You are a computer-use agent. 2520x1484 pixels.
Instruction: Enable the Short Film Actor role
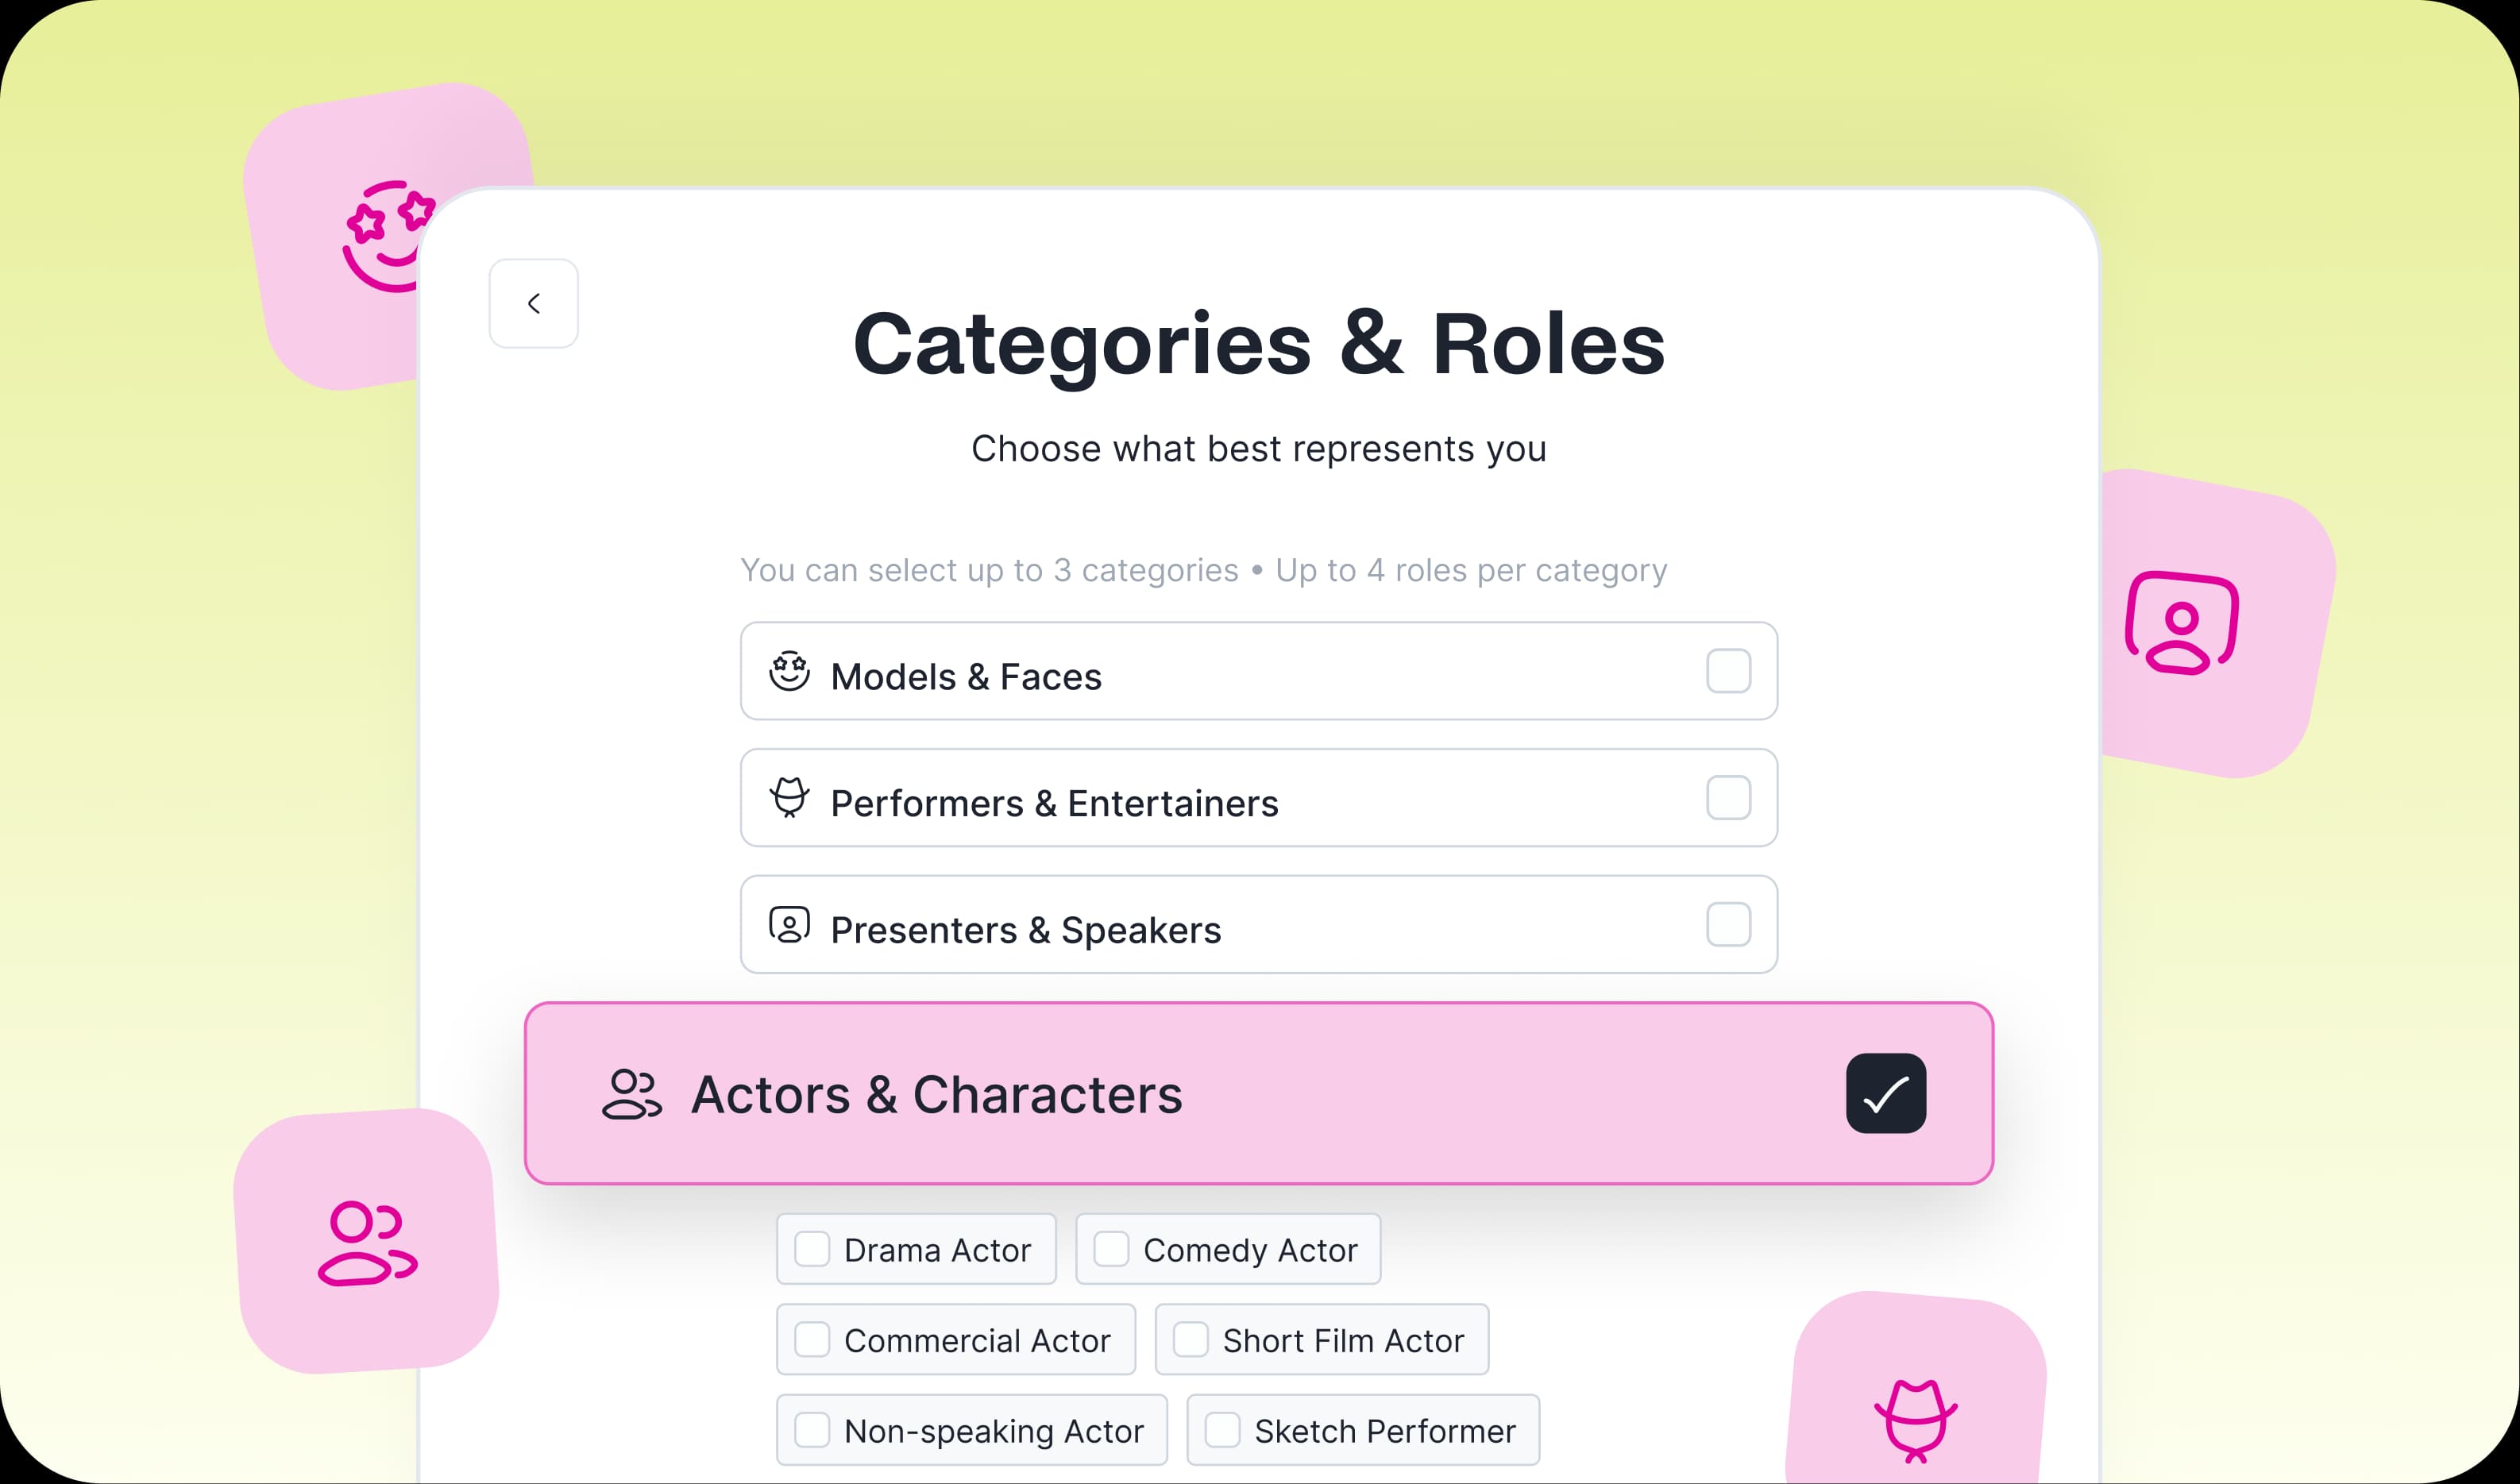[x=1191, y=1339]
